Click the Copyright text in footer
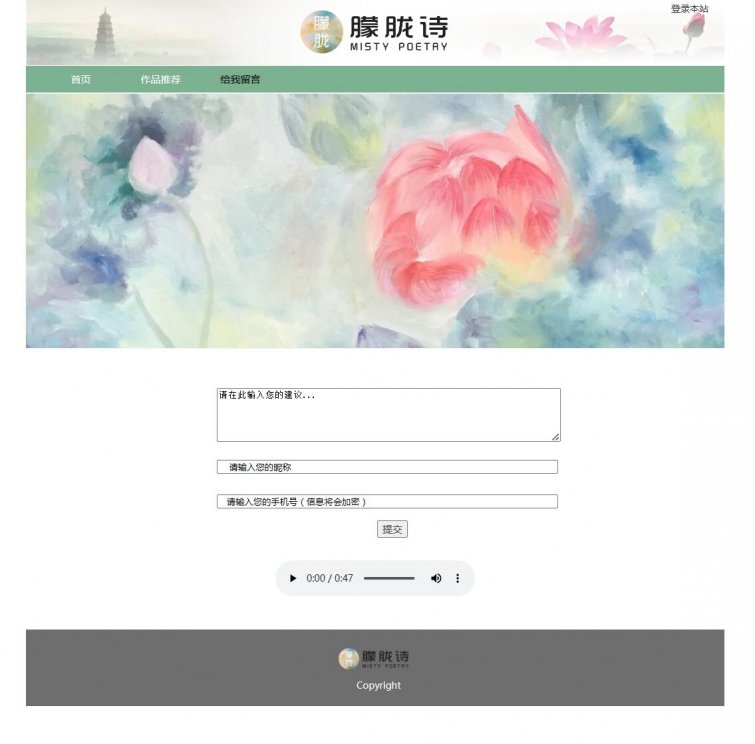Screen dimensions: 755x744 coord(378,685)
